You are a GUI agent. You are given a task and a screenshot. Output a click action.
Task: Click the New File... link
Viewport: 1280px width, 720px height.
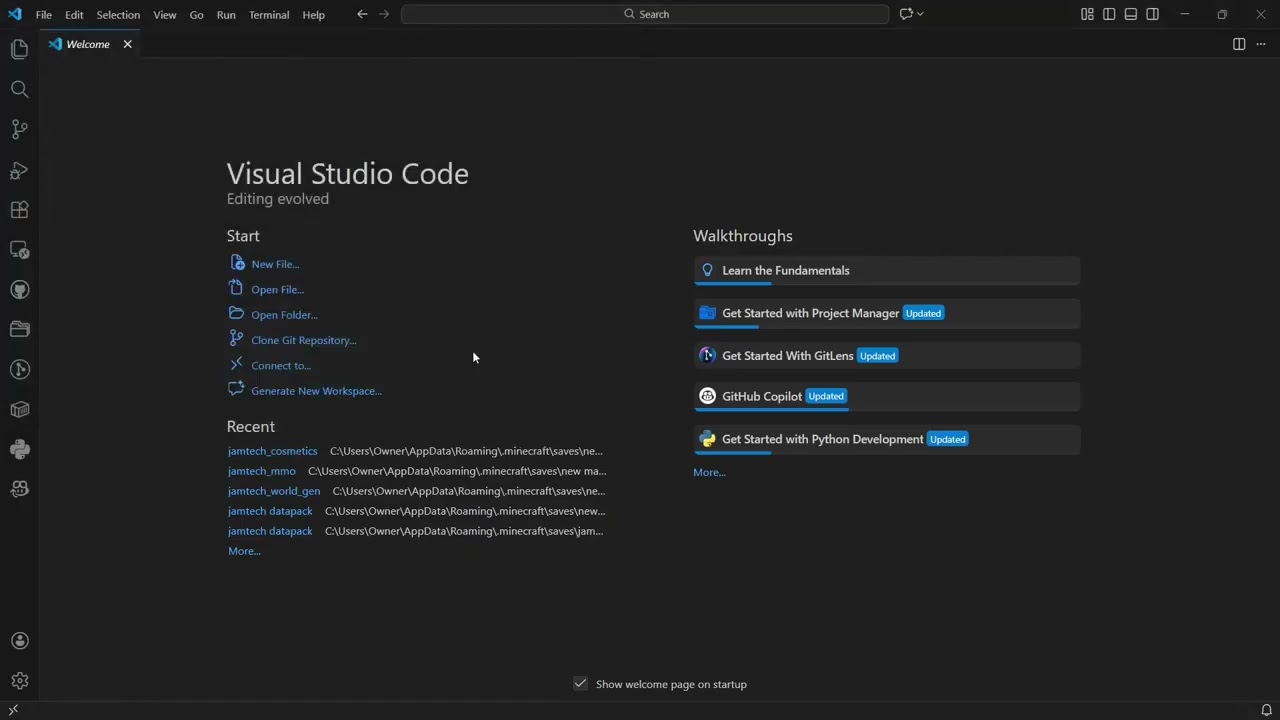(275, 264)
